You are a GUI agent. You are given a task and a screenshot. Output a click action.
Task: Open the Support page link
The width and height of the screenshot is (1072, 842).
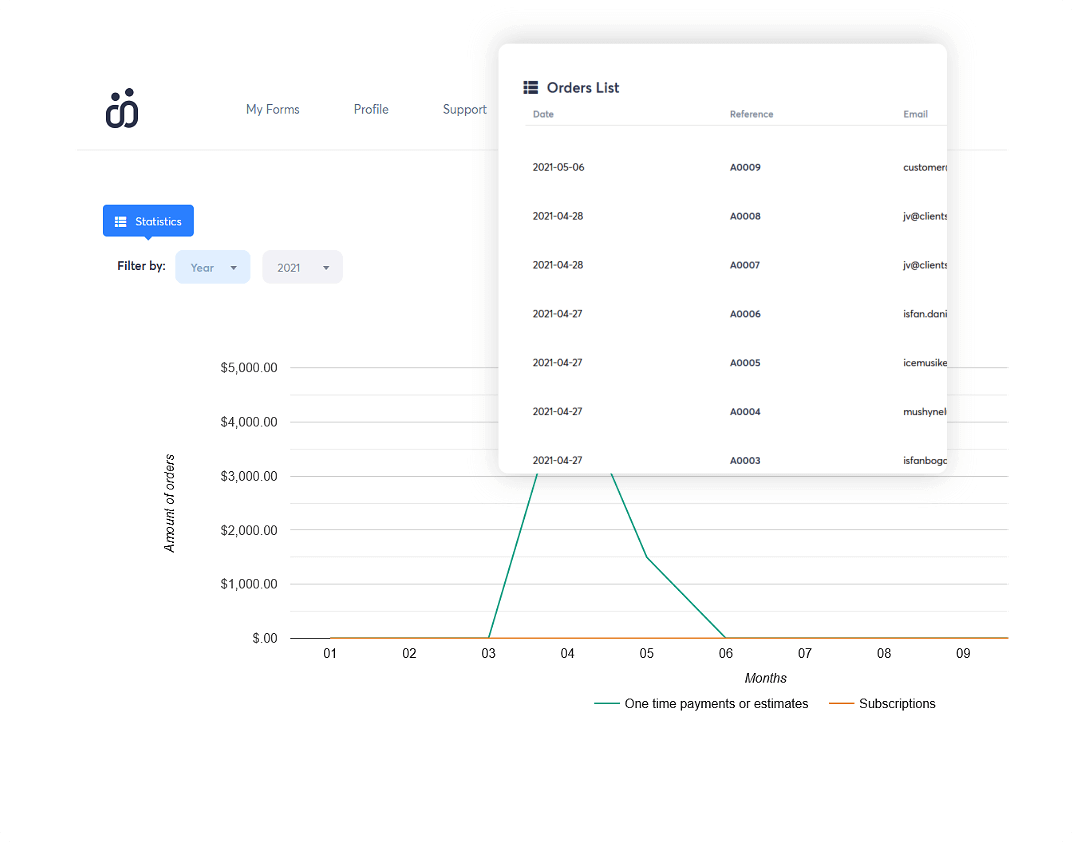point(464,109)
